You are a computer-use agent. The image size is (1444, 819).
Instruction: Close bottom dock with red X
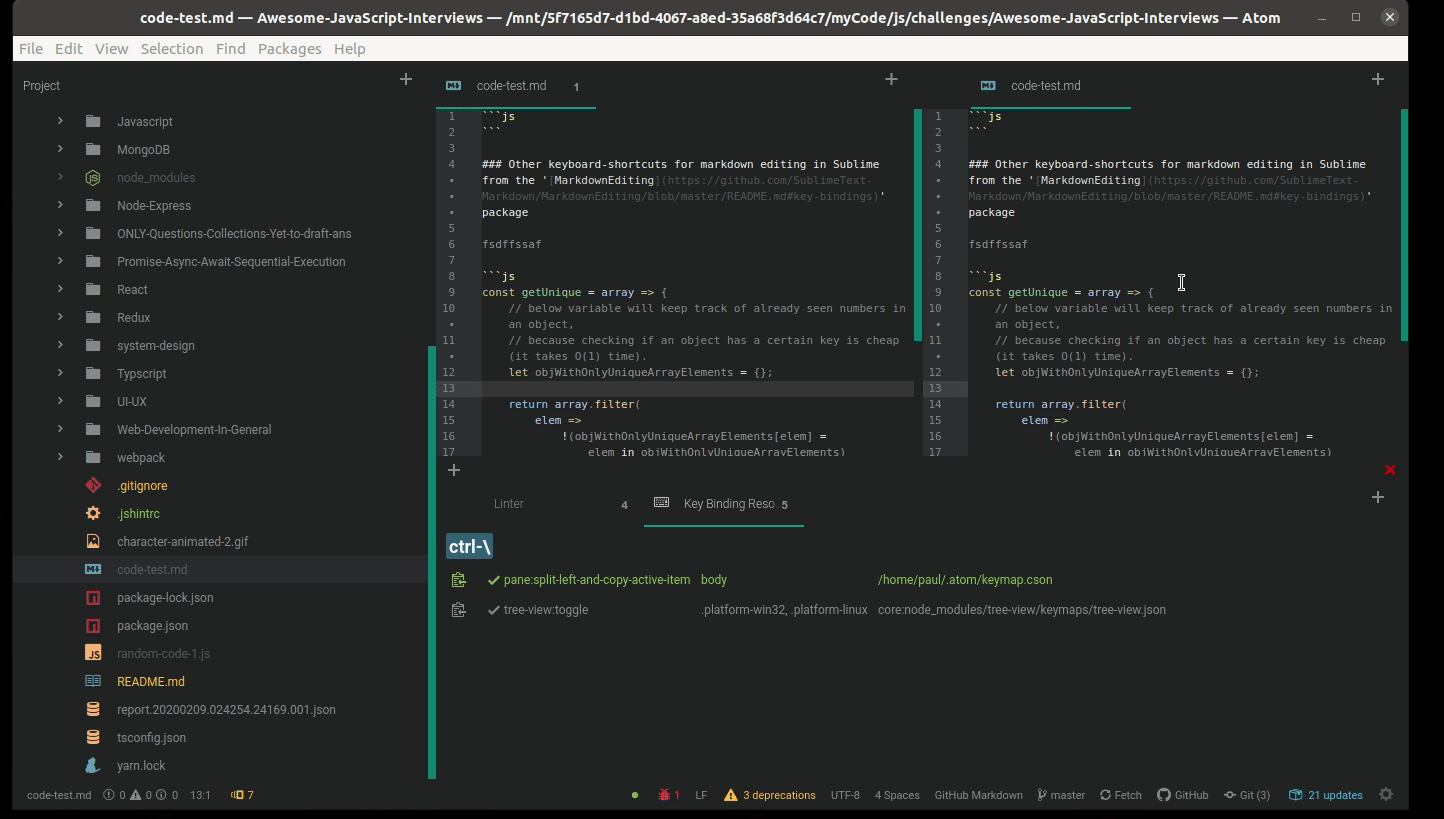coord(1389,470)
